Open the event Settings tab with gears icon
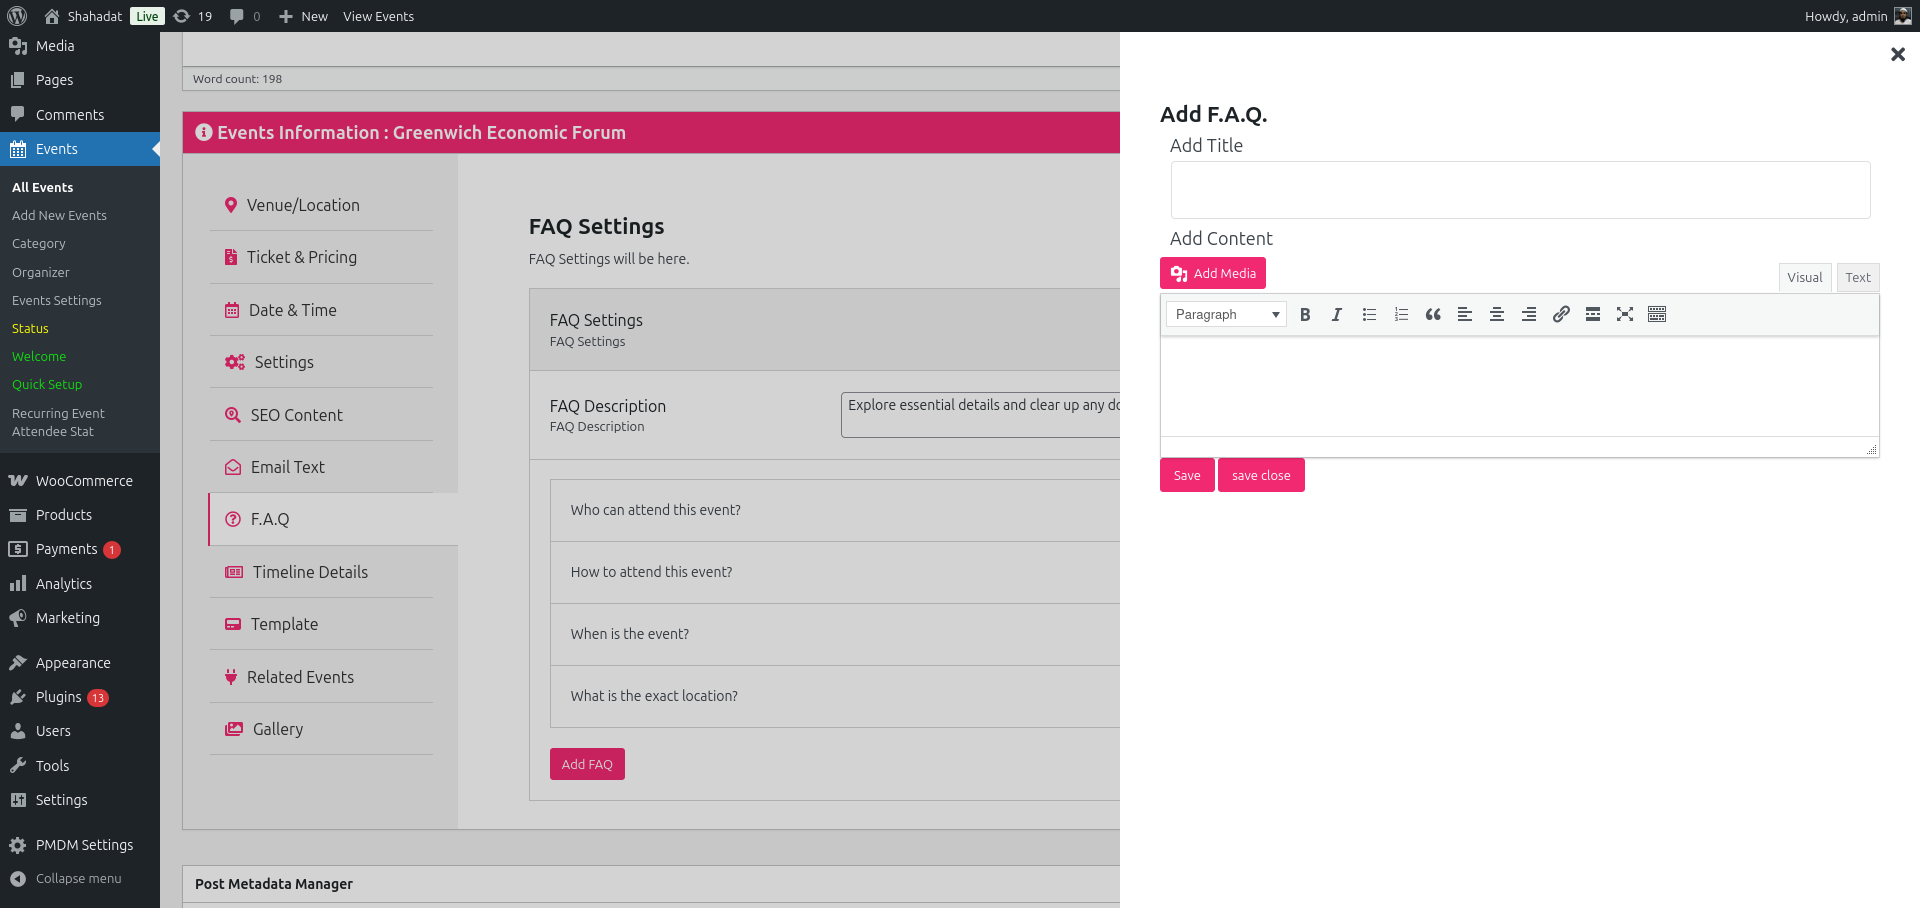 [321, 362]
